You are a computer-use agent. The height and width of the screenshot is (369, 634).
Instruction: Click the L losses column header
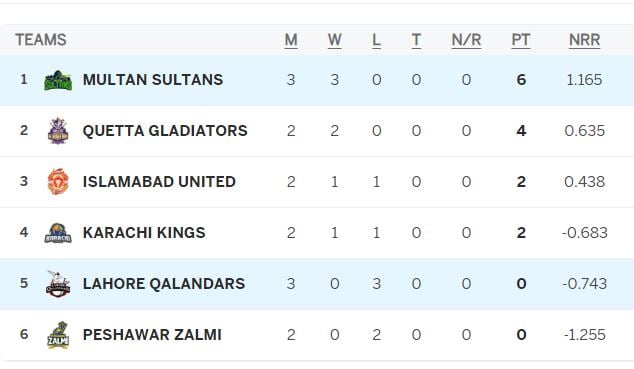click(x=376, y=40)
